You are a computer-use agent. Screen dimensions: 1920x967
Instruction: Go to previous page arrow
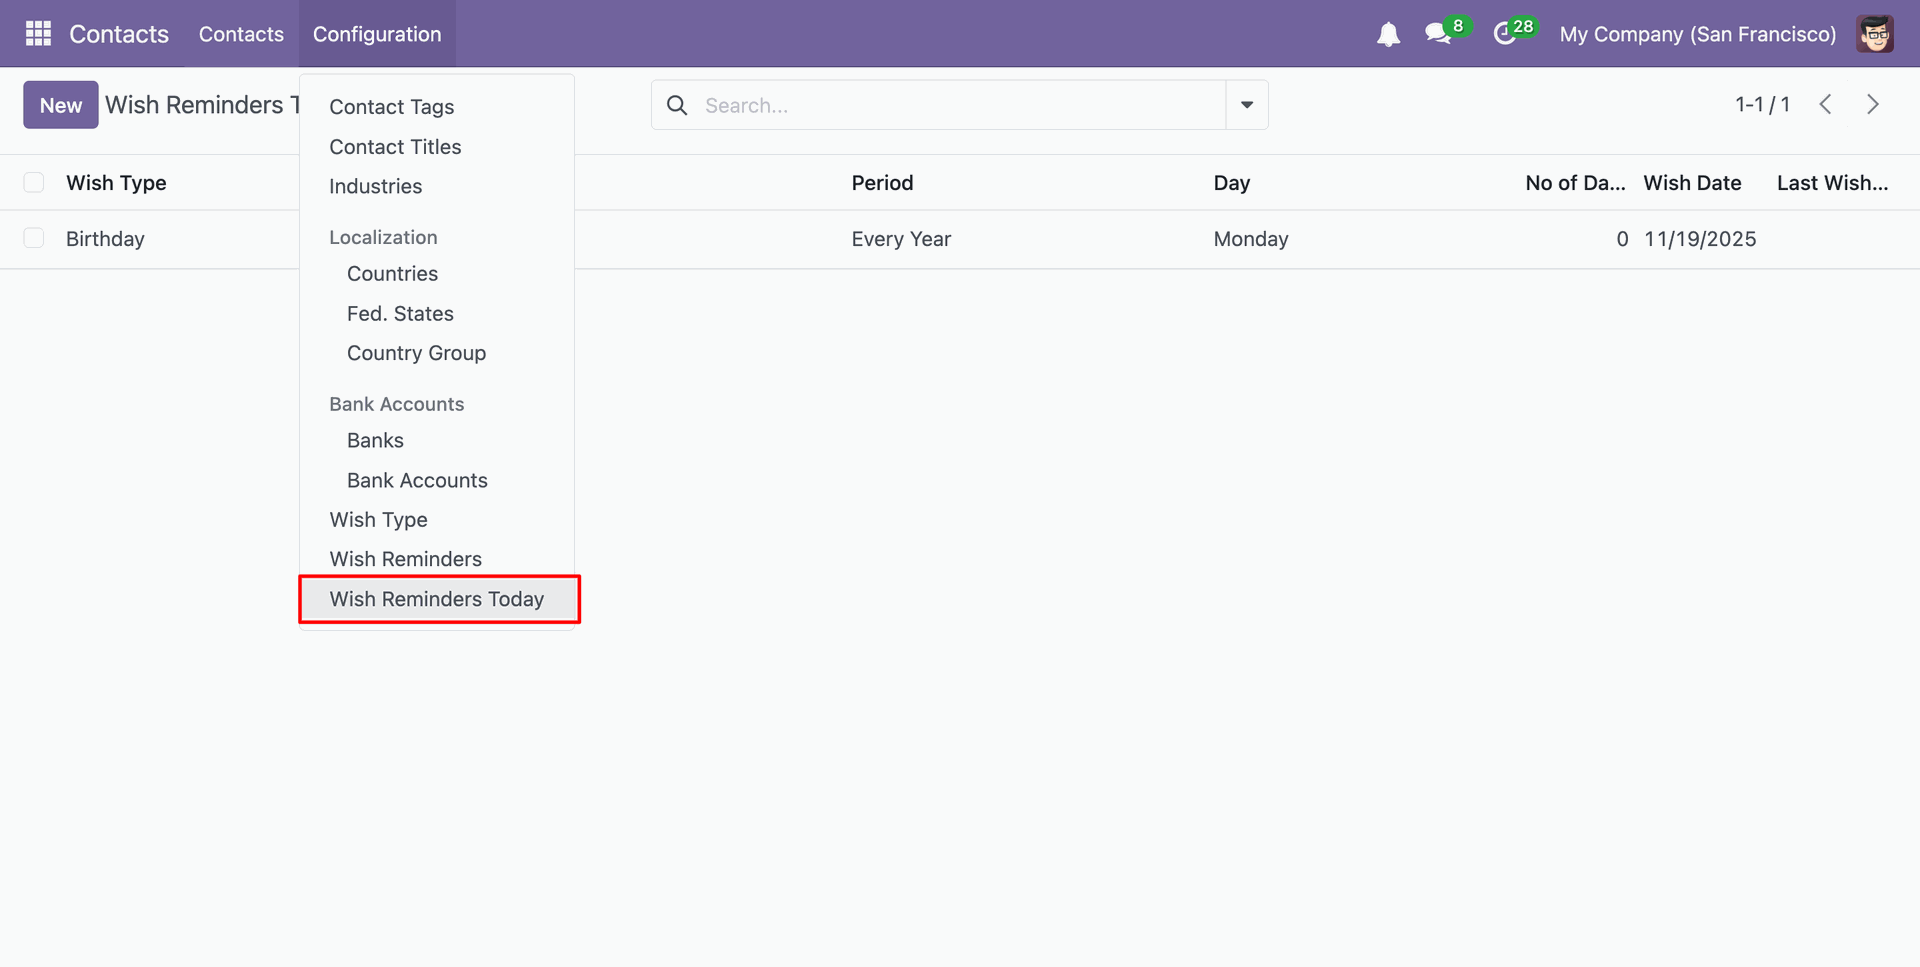[1825, 105]
